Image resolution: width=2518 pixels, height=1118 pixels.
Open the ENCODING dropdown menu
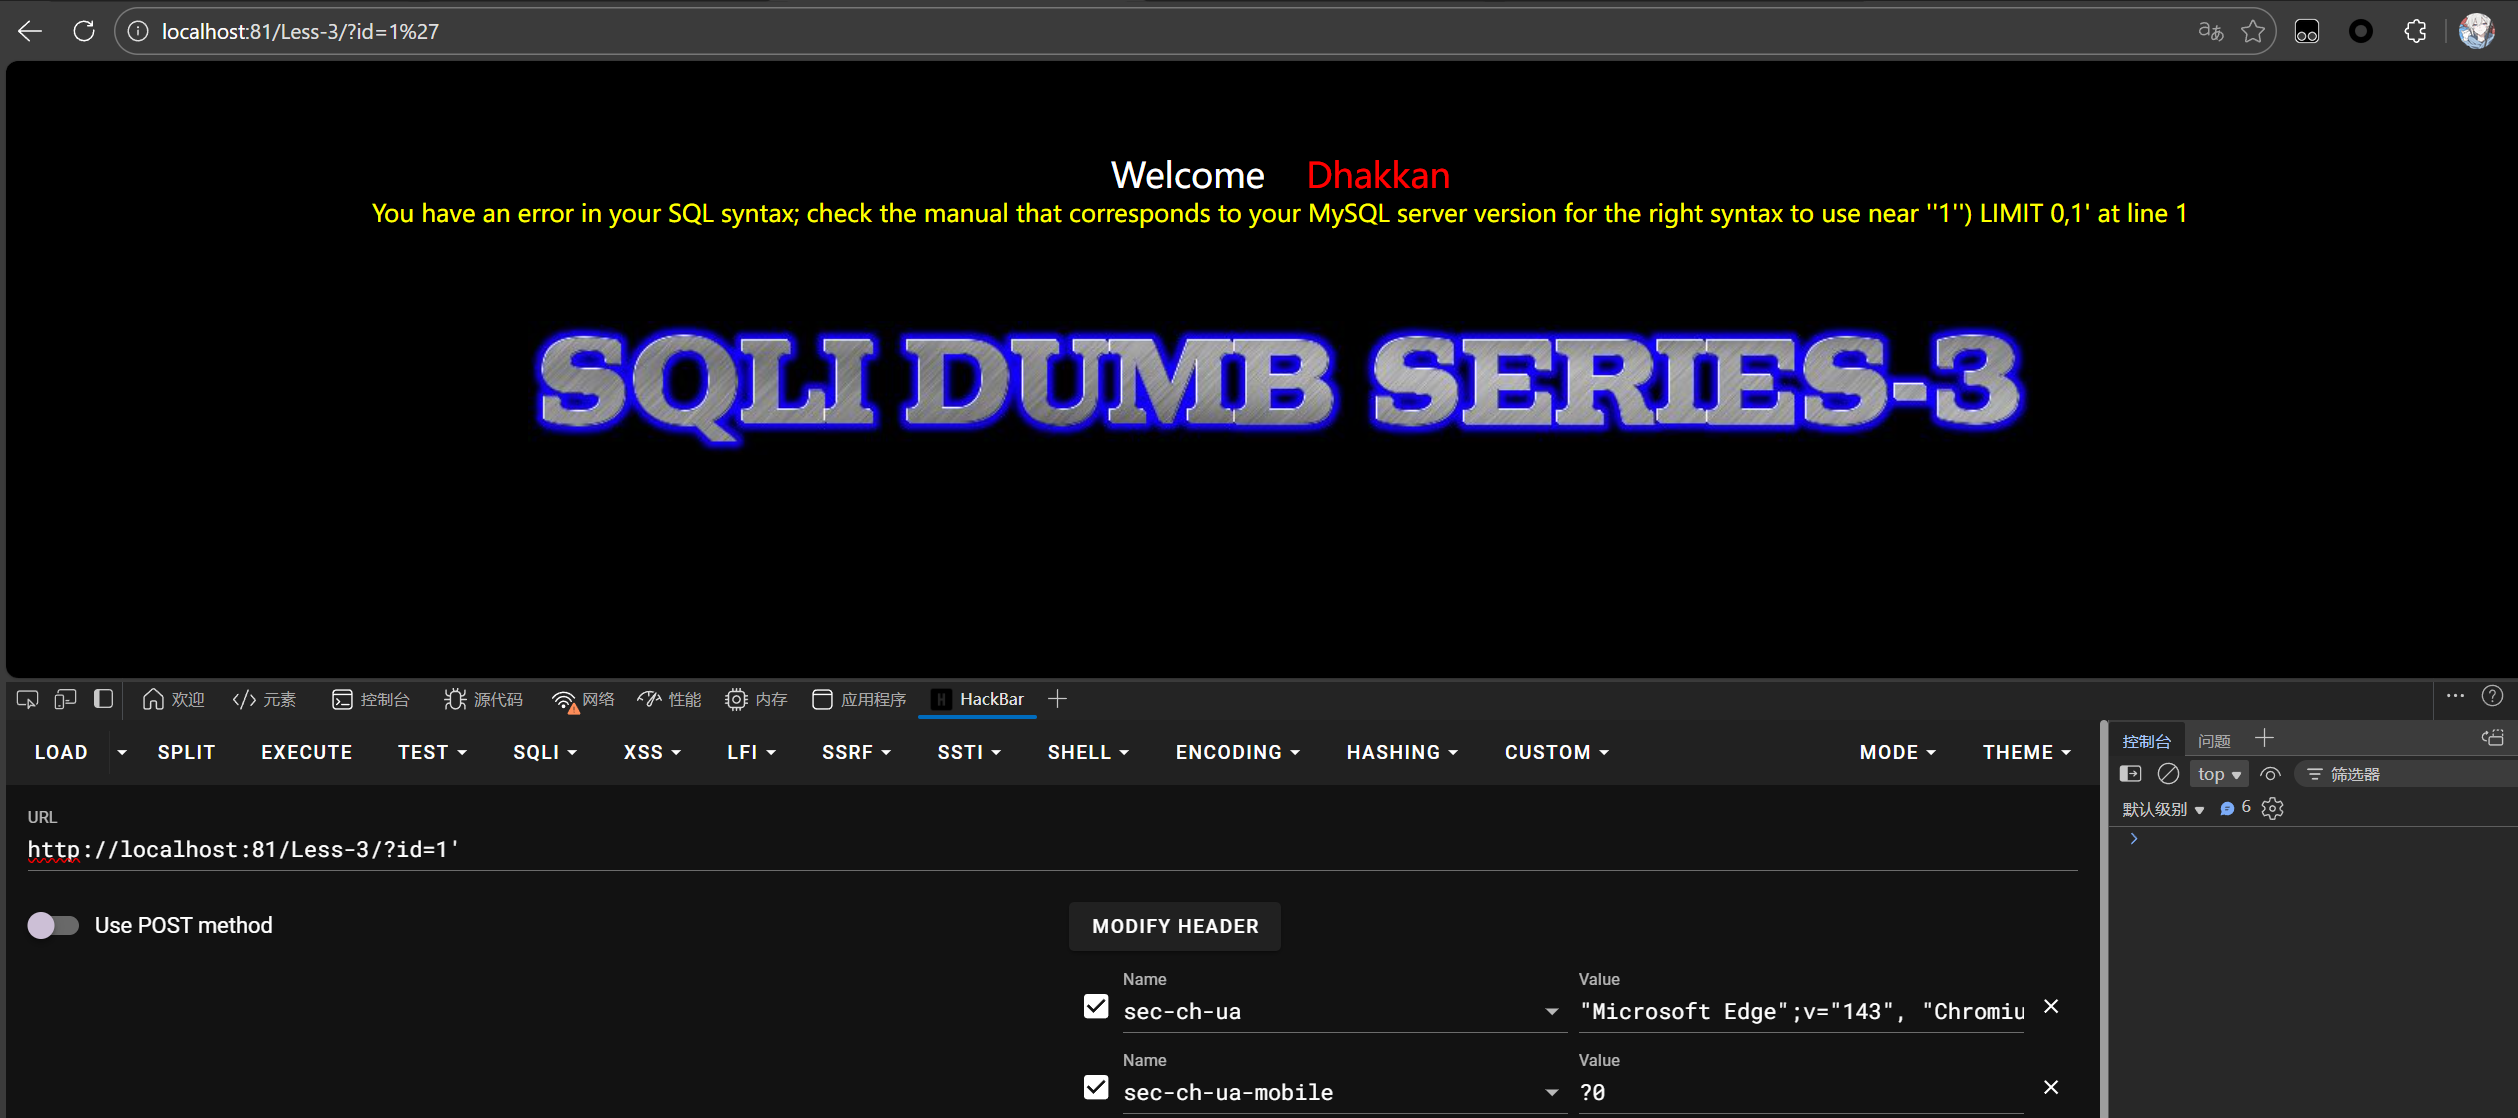[1237, 752]
